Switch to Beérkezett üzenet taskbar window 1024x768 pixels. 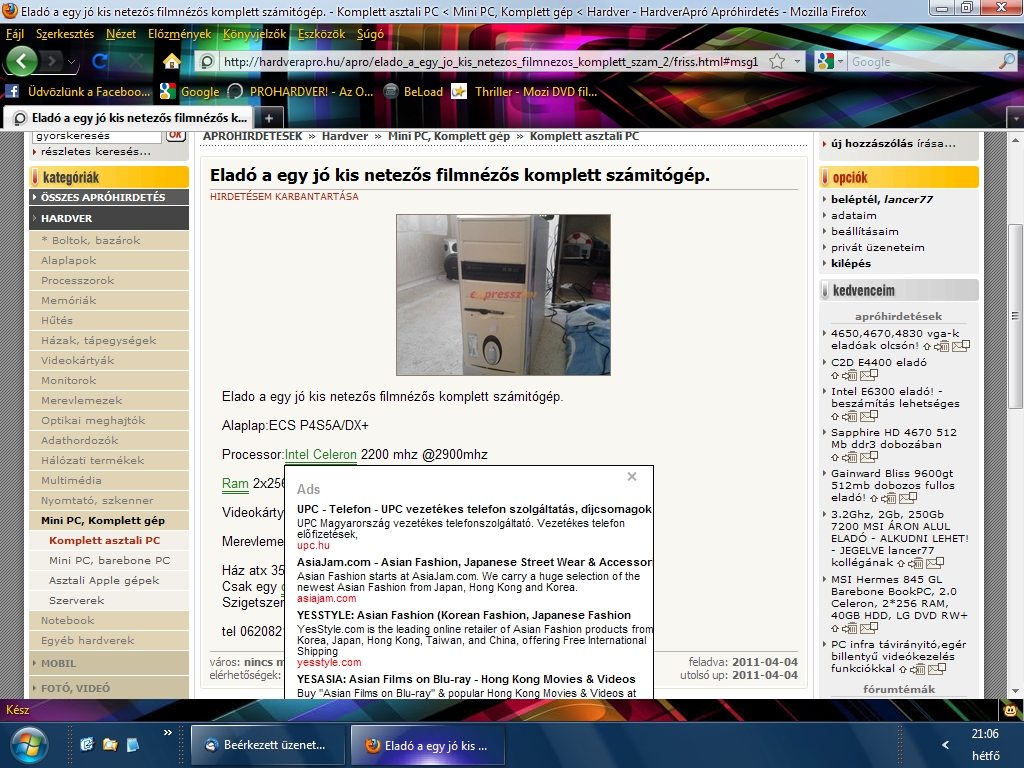[x=268, y=745]
